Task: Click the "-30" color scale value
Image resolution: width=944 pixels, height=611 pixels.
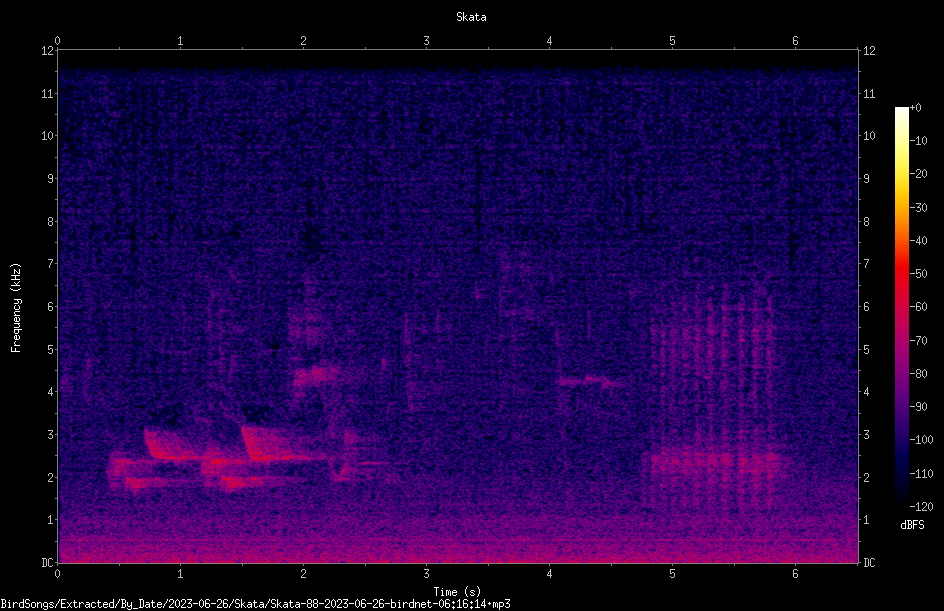Action: (918, 208)
